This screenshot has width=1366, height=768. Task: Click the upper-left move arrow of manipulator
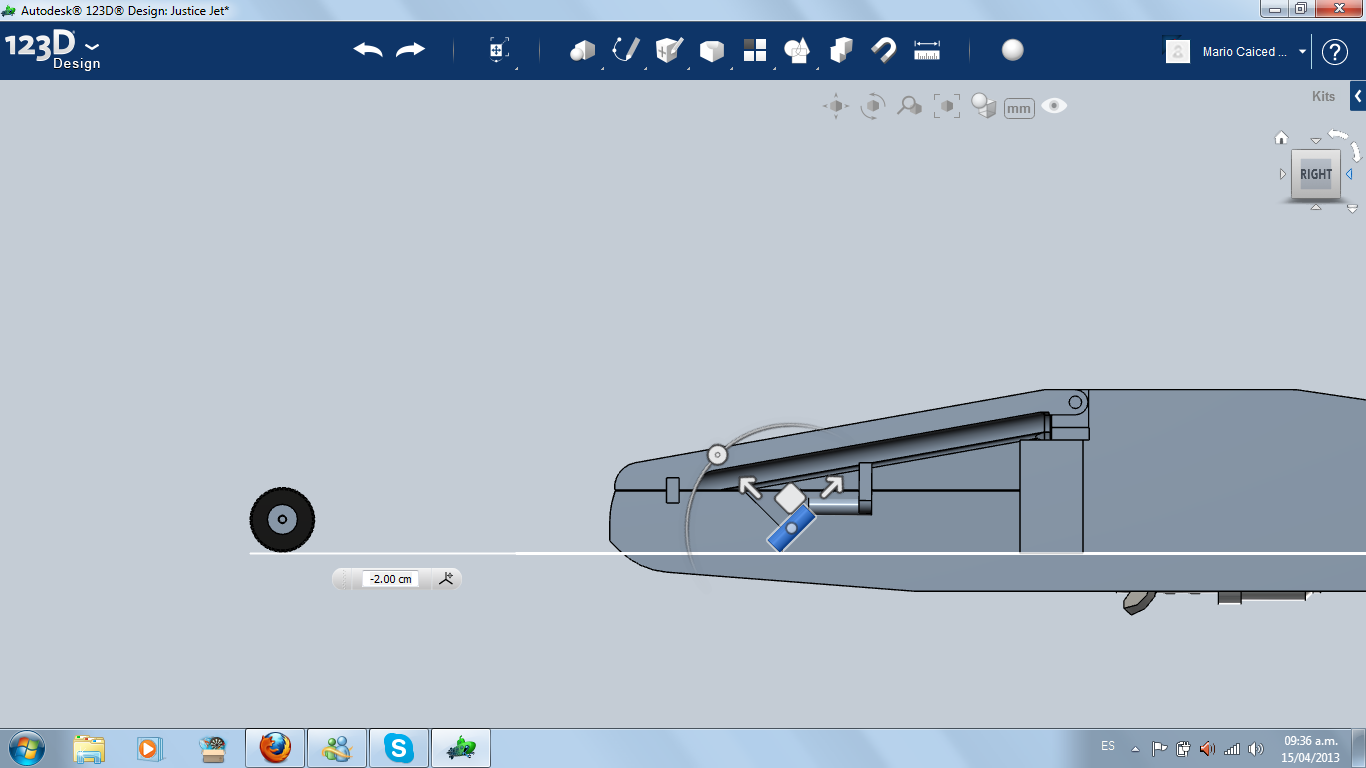pyautogui.click(x=750, y=487)
